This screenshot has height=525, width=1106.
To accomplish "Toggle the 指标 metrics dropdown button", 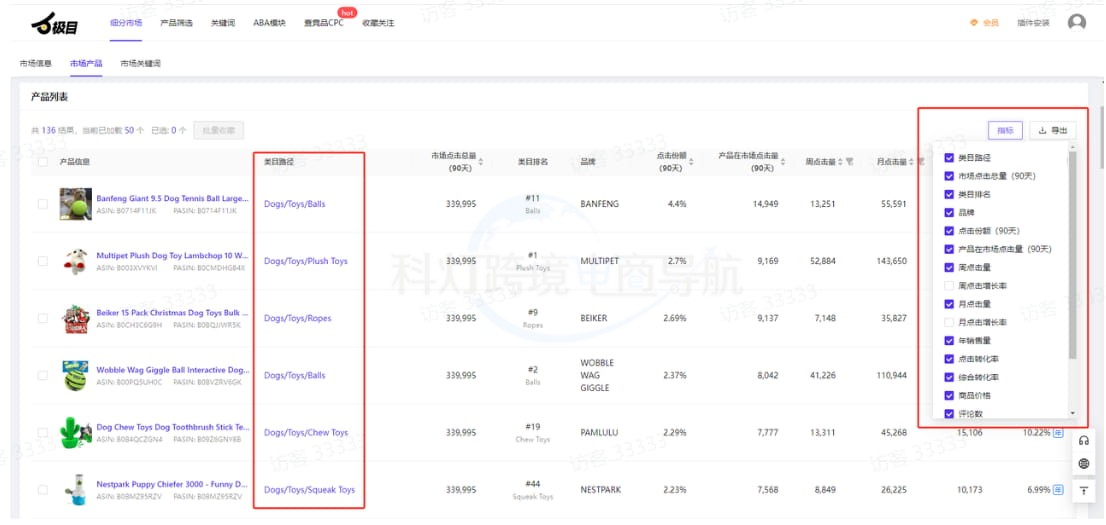I will [x=1005, y=130].
